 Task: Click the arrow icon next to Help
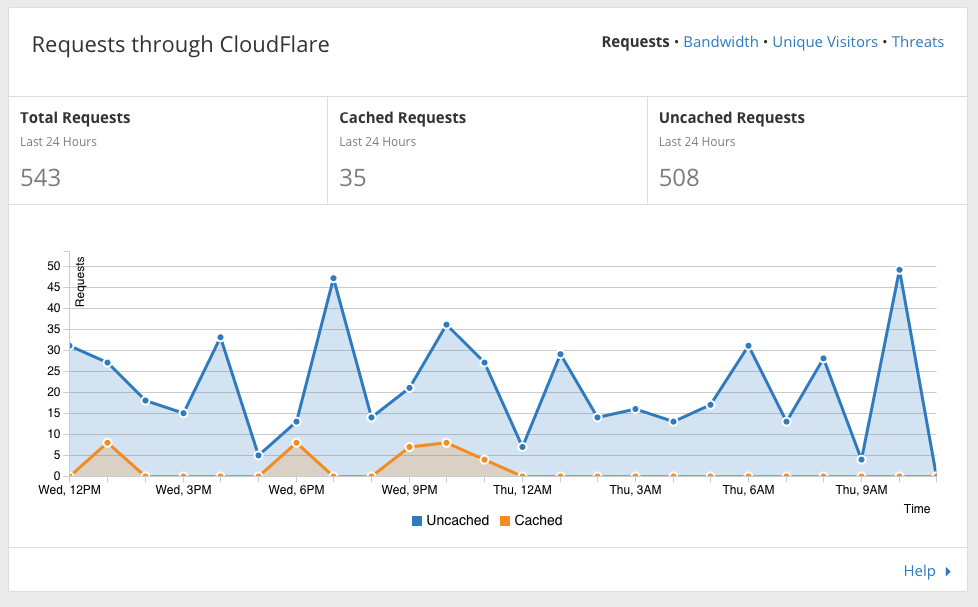(948, 571)
